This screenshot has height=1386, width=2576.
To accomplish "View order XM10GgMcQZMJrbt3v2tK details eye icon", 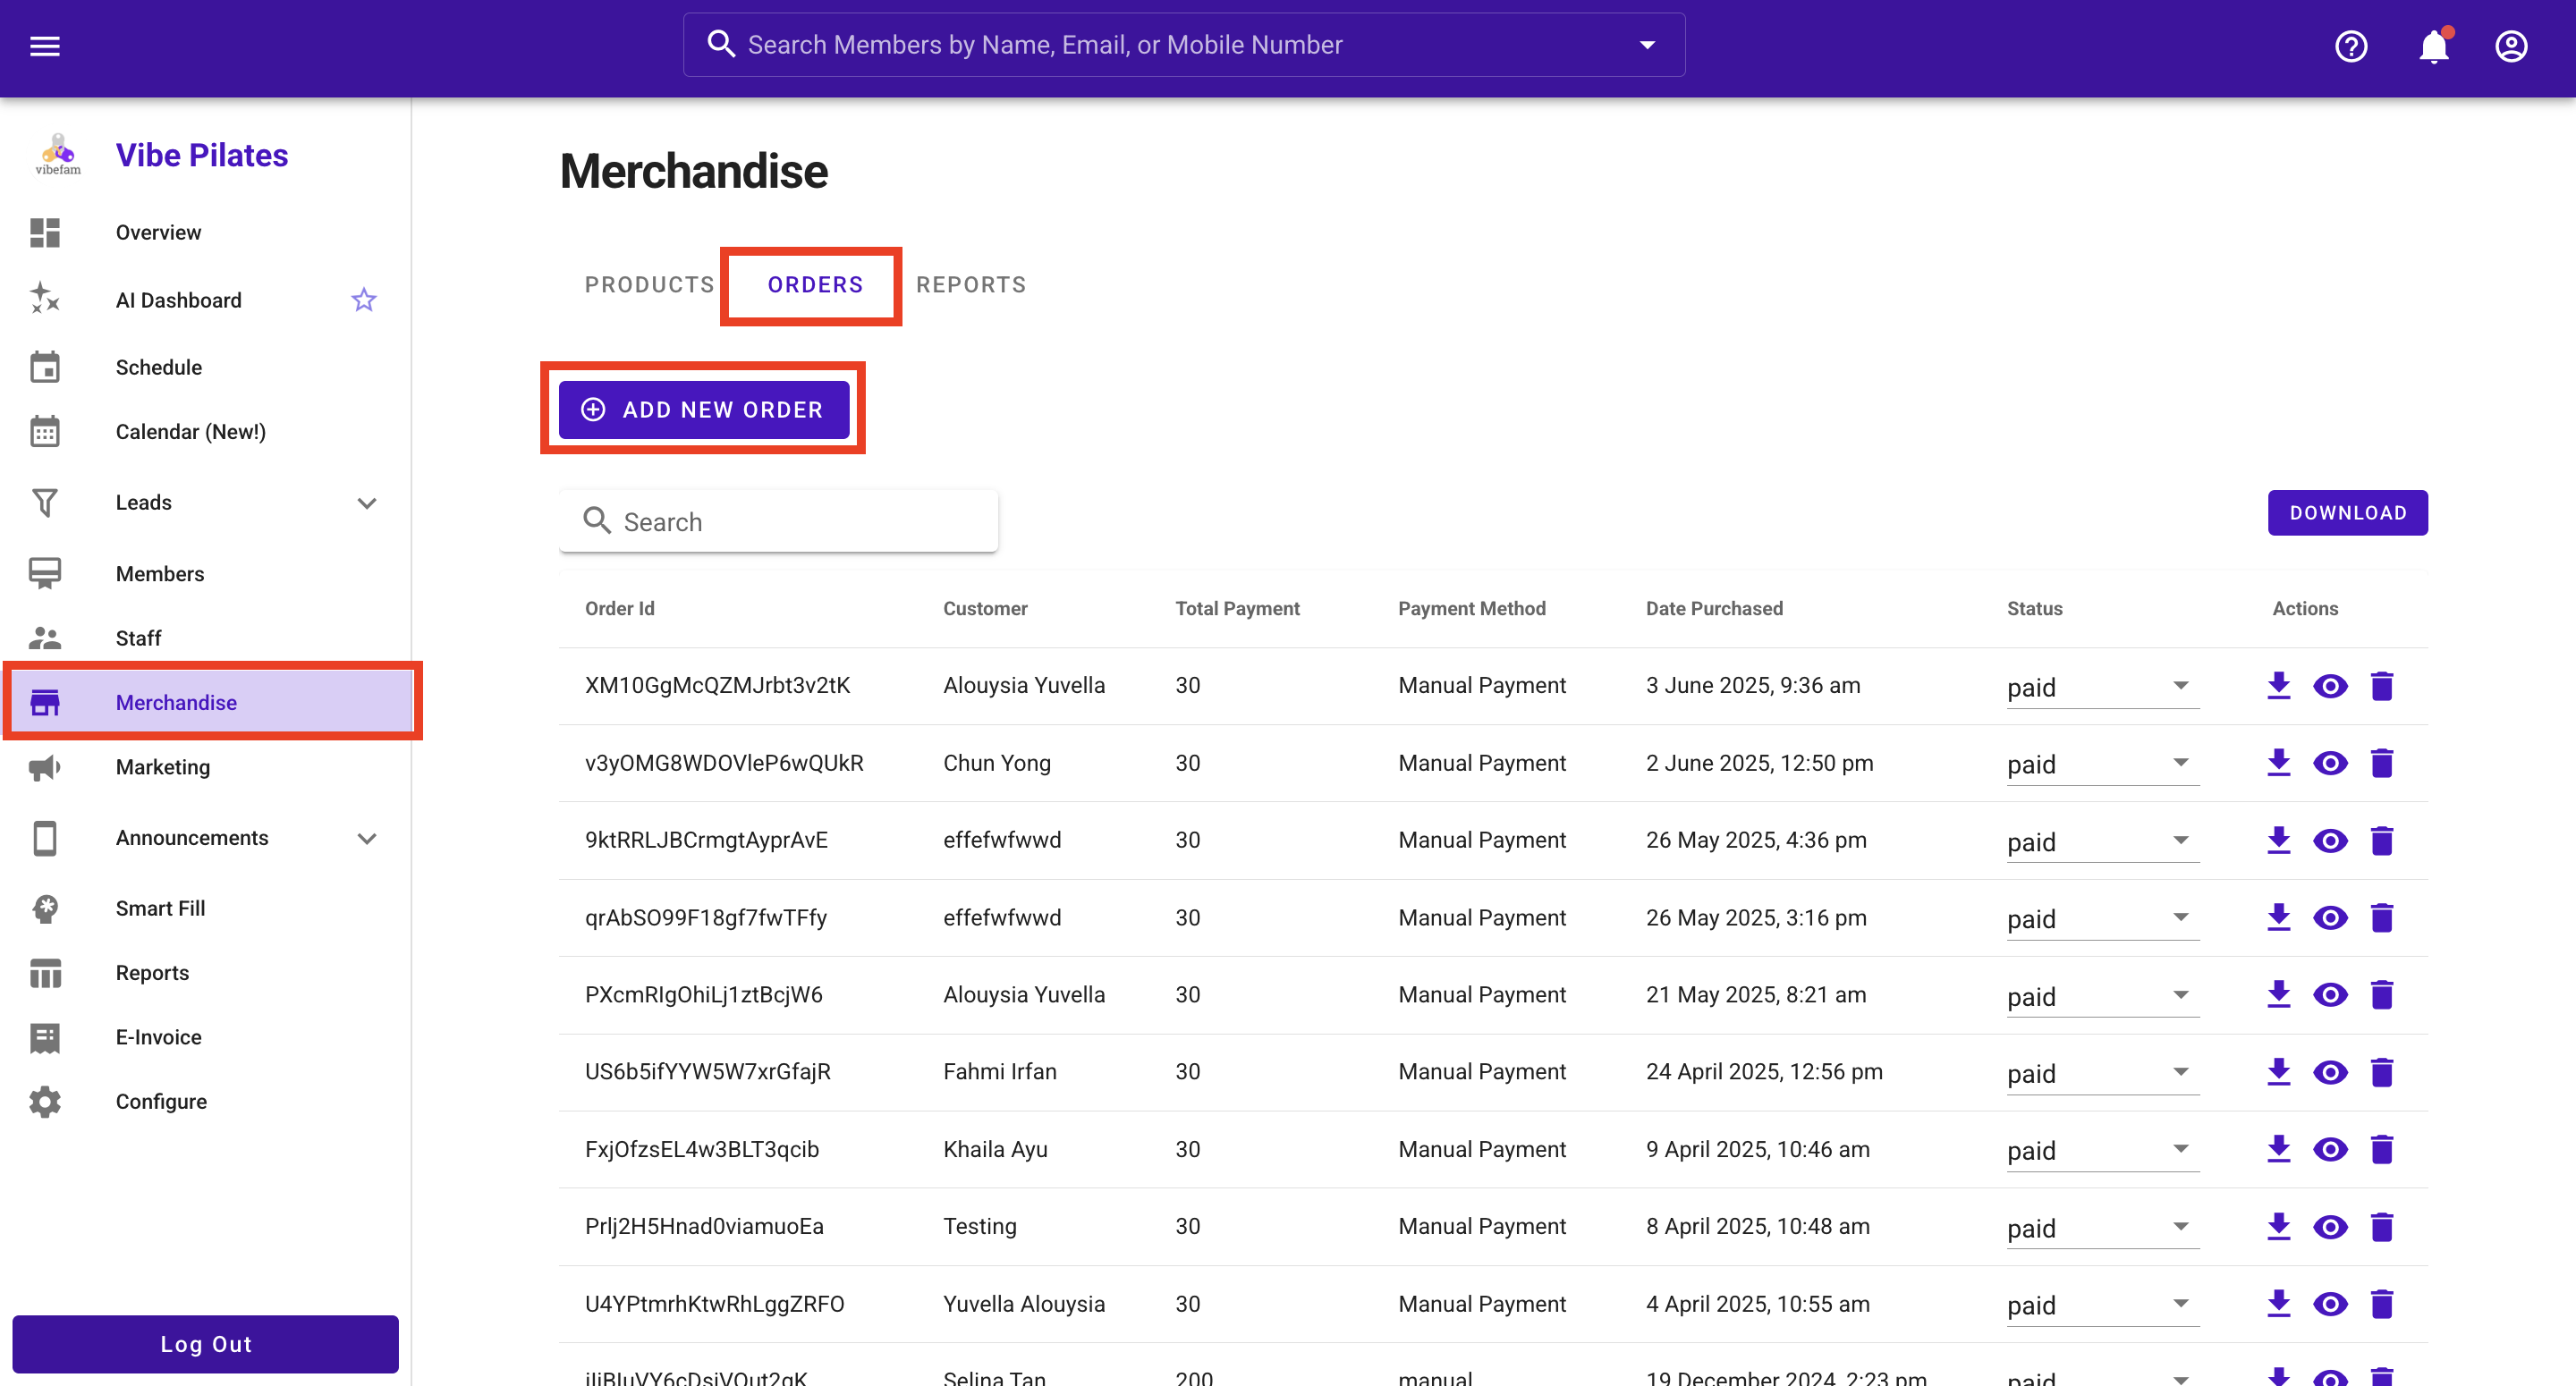I will tap(2330, 686).
